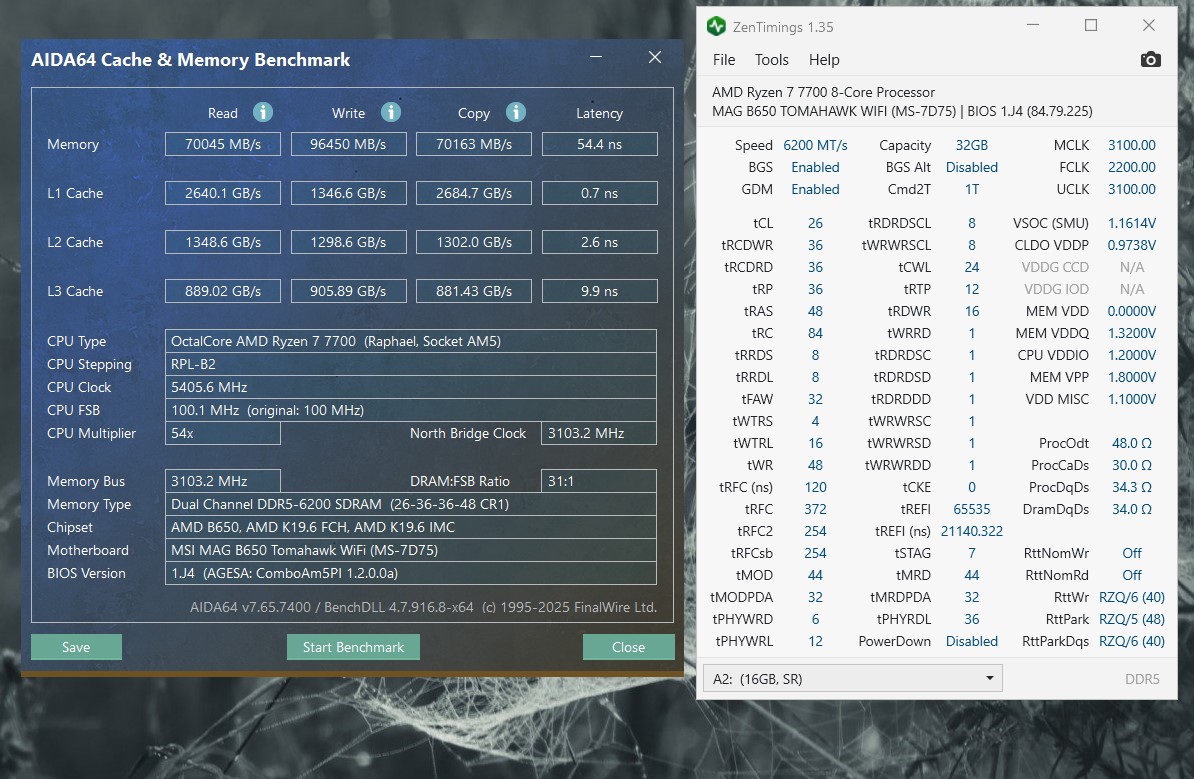Click the Read info icon in AIDA64
Image resolution: width=1194 pixels, height=779 pixels.
coord(263,113)
